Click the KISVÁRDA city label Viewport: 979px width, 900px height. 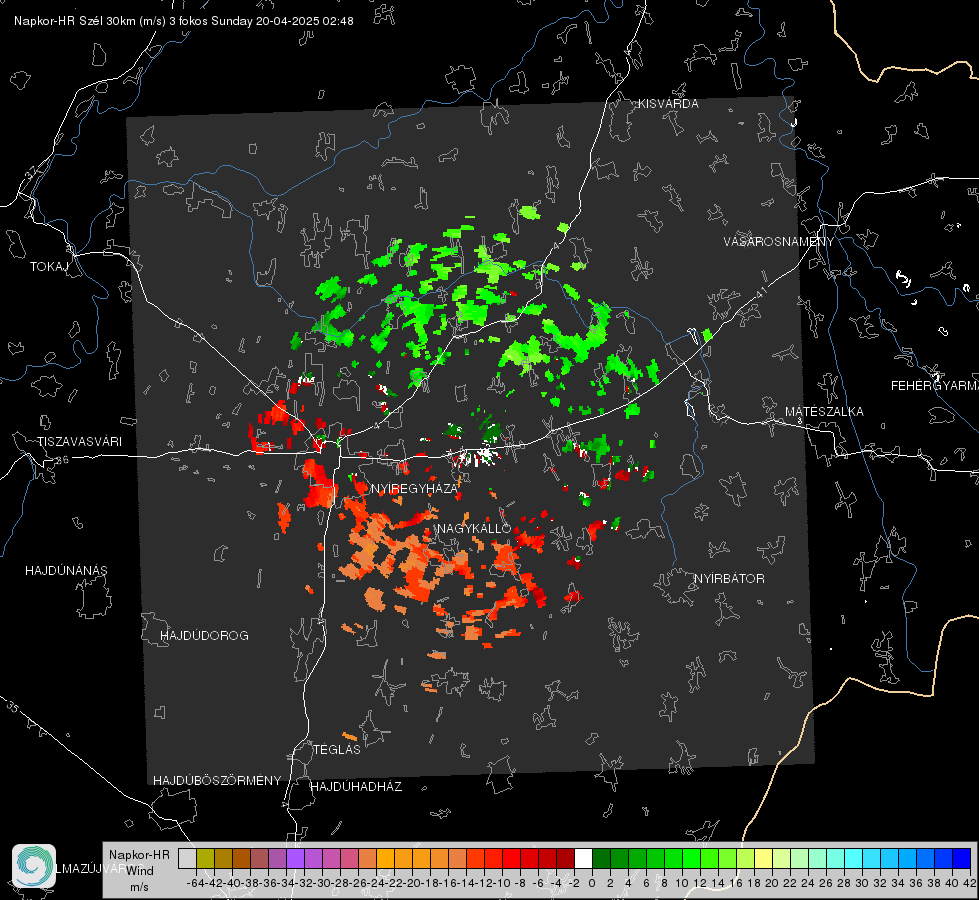(x=668, y=104)
